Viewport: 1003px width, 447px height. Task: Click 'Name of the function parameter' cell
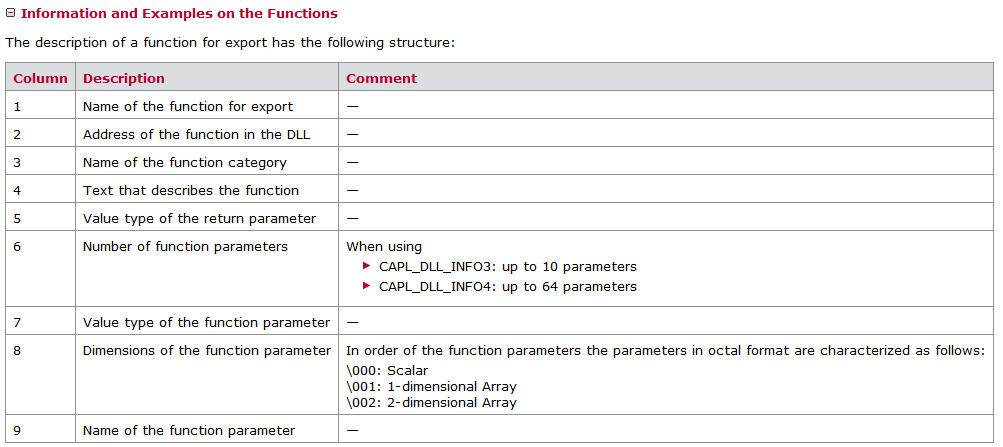coord(189,430)
